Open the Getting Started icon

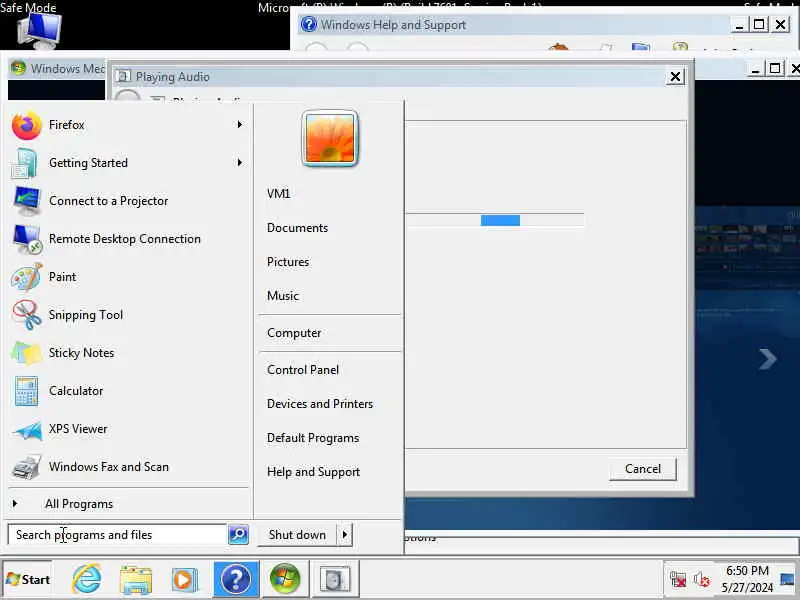pos(24,163)
